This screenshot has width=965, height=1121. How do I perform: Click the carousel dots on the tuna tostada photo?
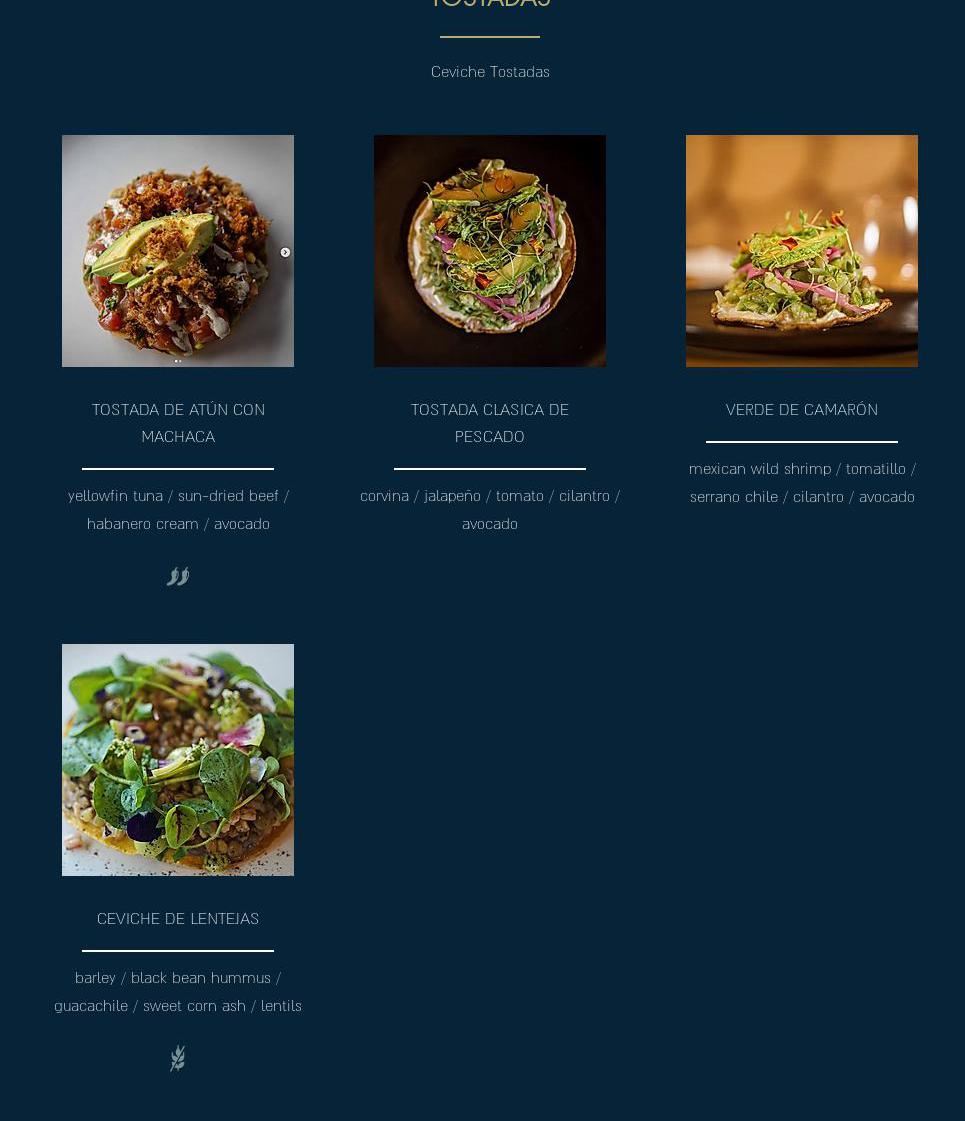[x=178, y=361]
